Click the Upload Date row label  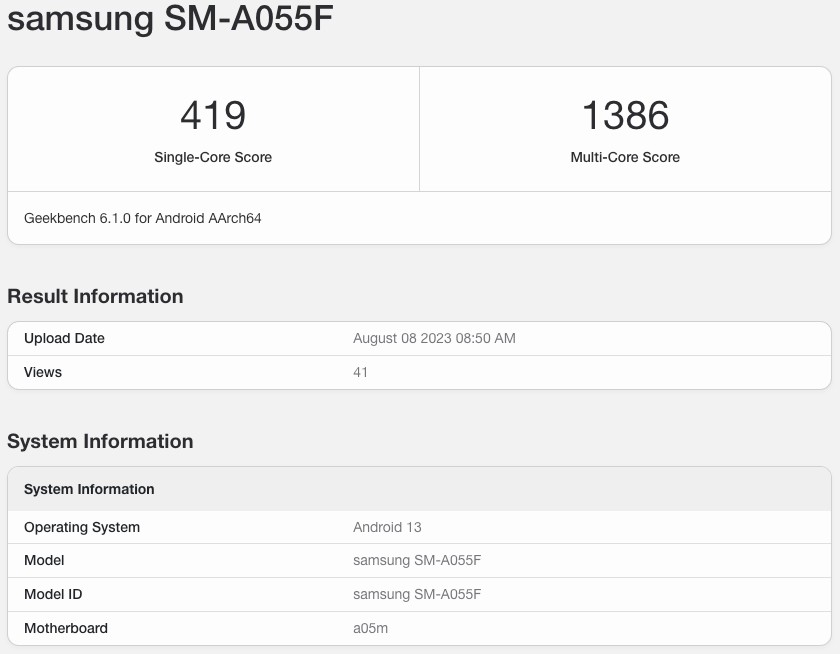[x=64, y=339]
